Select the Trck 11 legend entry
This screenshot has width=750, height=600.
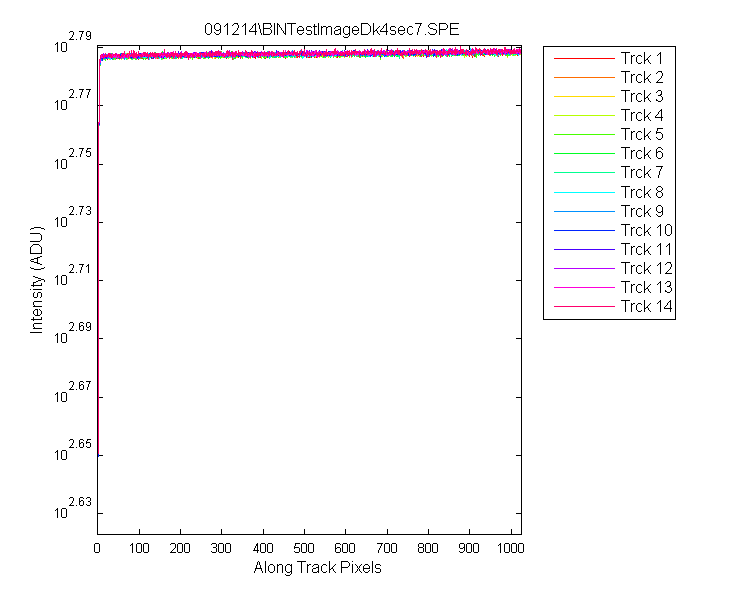point(613,249)
